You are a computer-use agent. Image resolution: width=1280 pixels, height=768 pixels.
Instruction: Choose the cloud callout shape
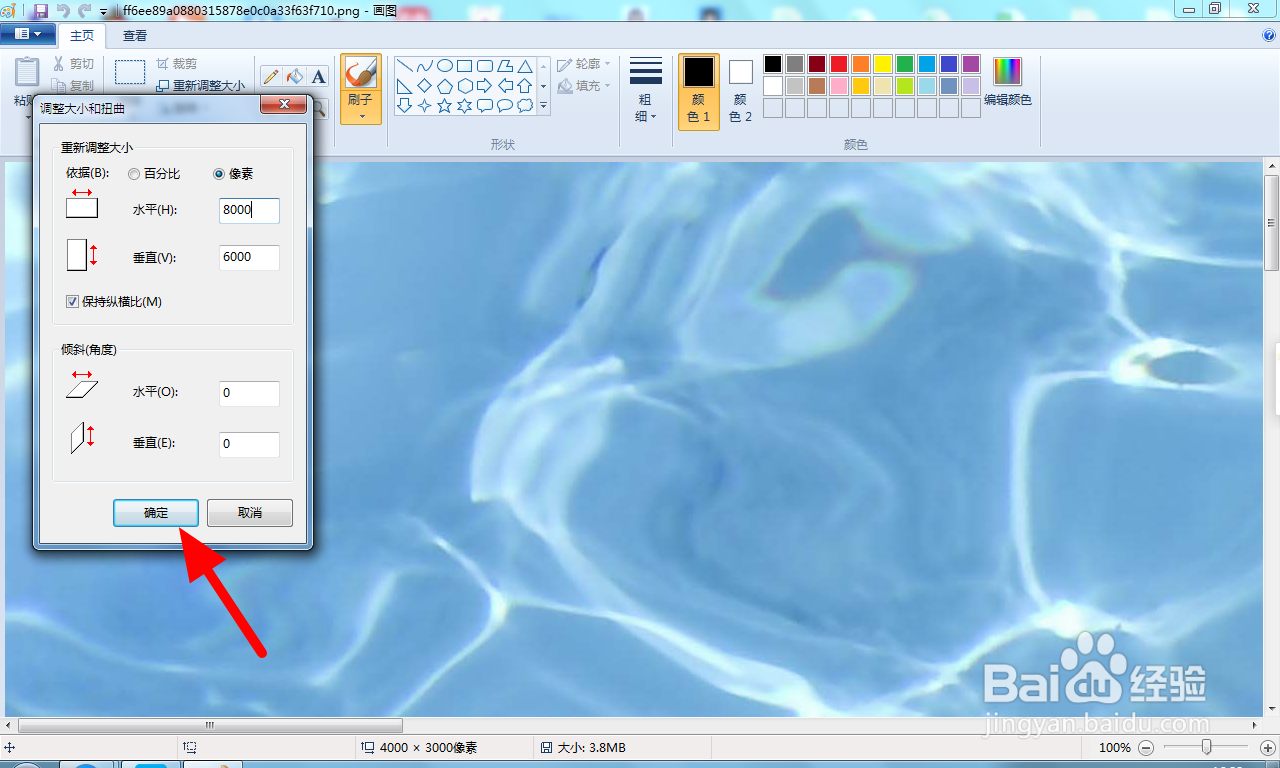[525, 105]
